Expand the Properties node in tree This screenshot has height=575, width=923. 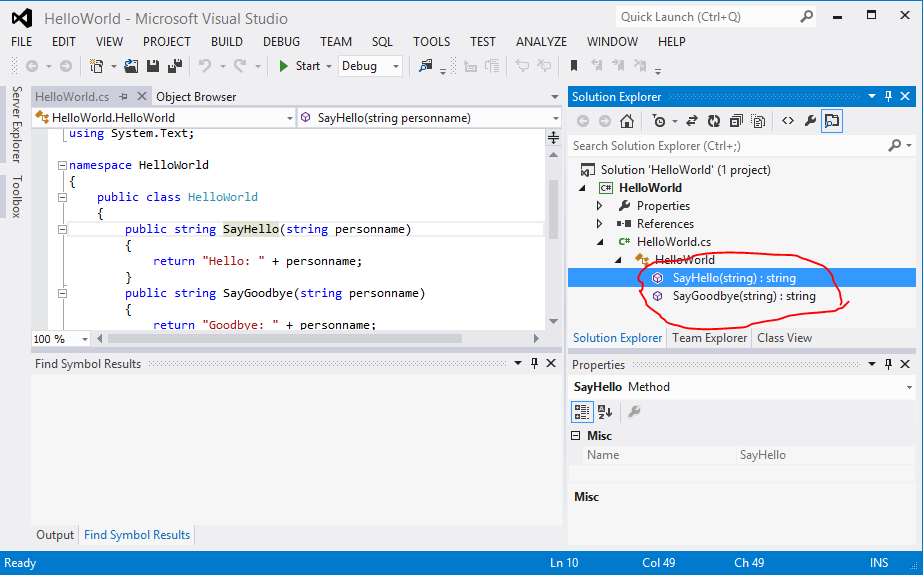[599, 206]
